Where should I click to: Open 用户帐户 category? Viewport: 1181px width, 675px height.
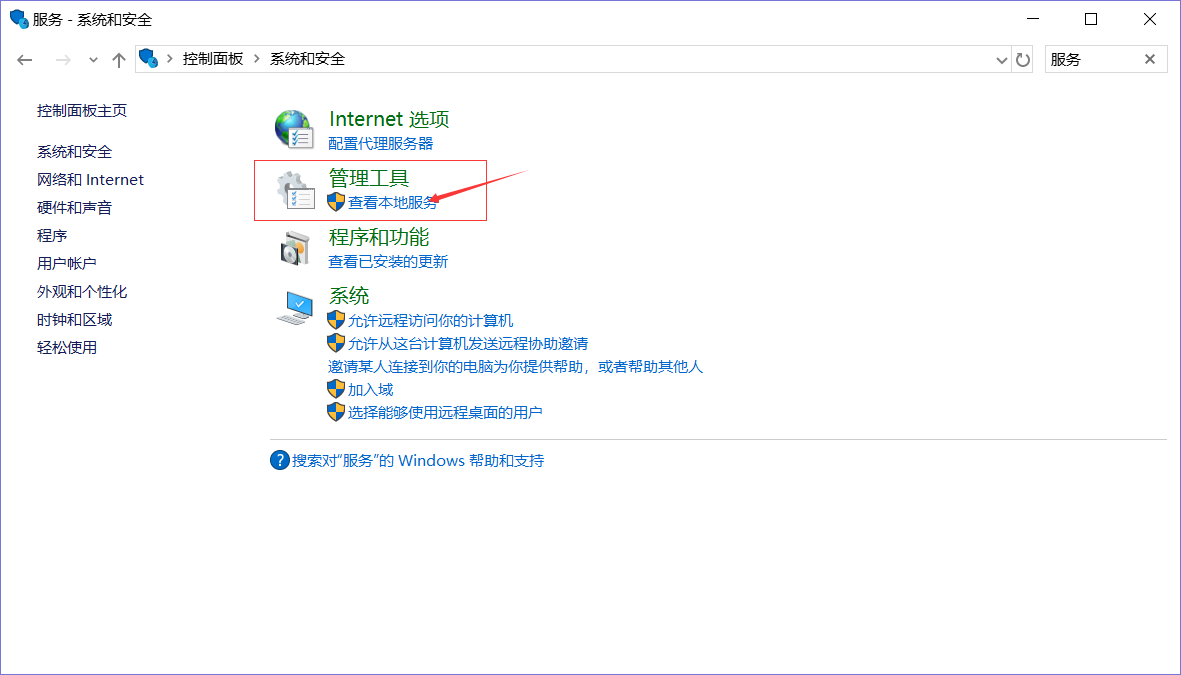click(67, 264)
